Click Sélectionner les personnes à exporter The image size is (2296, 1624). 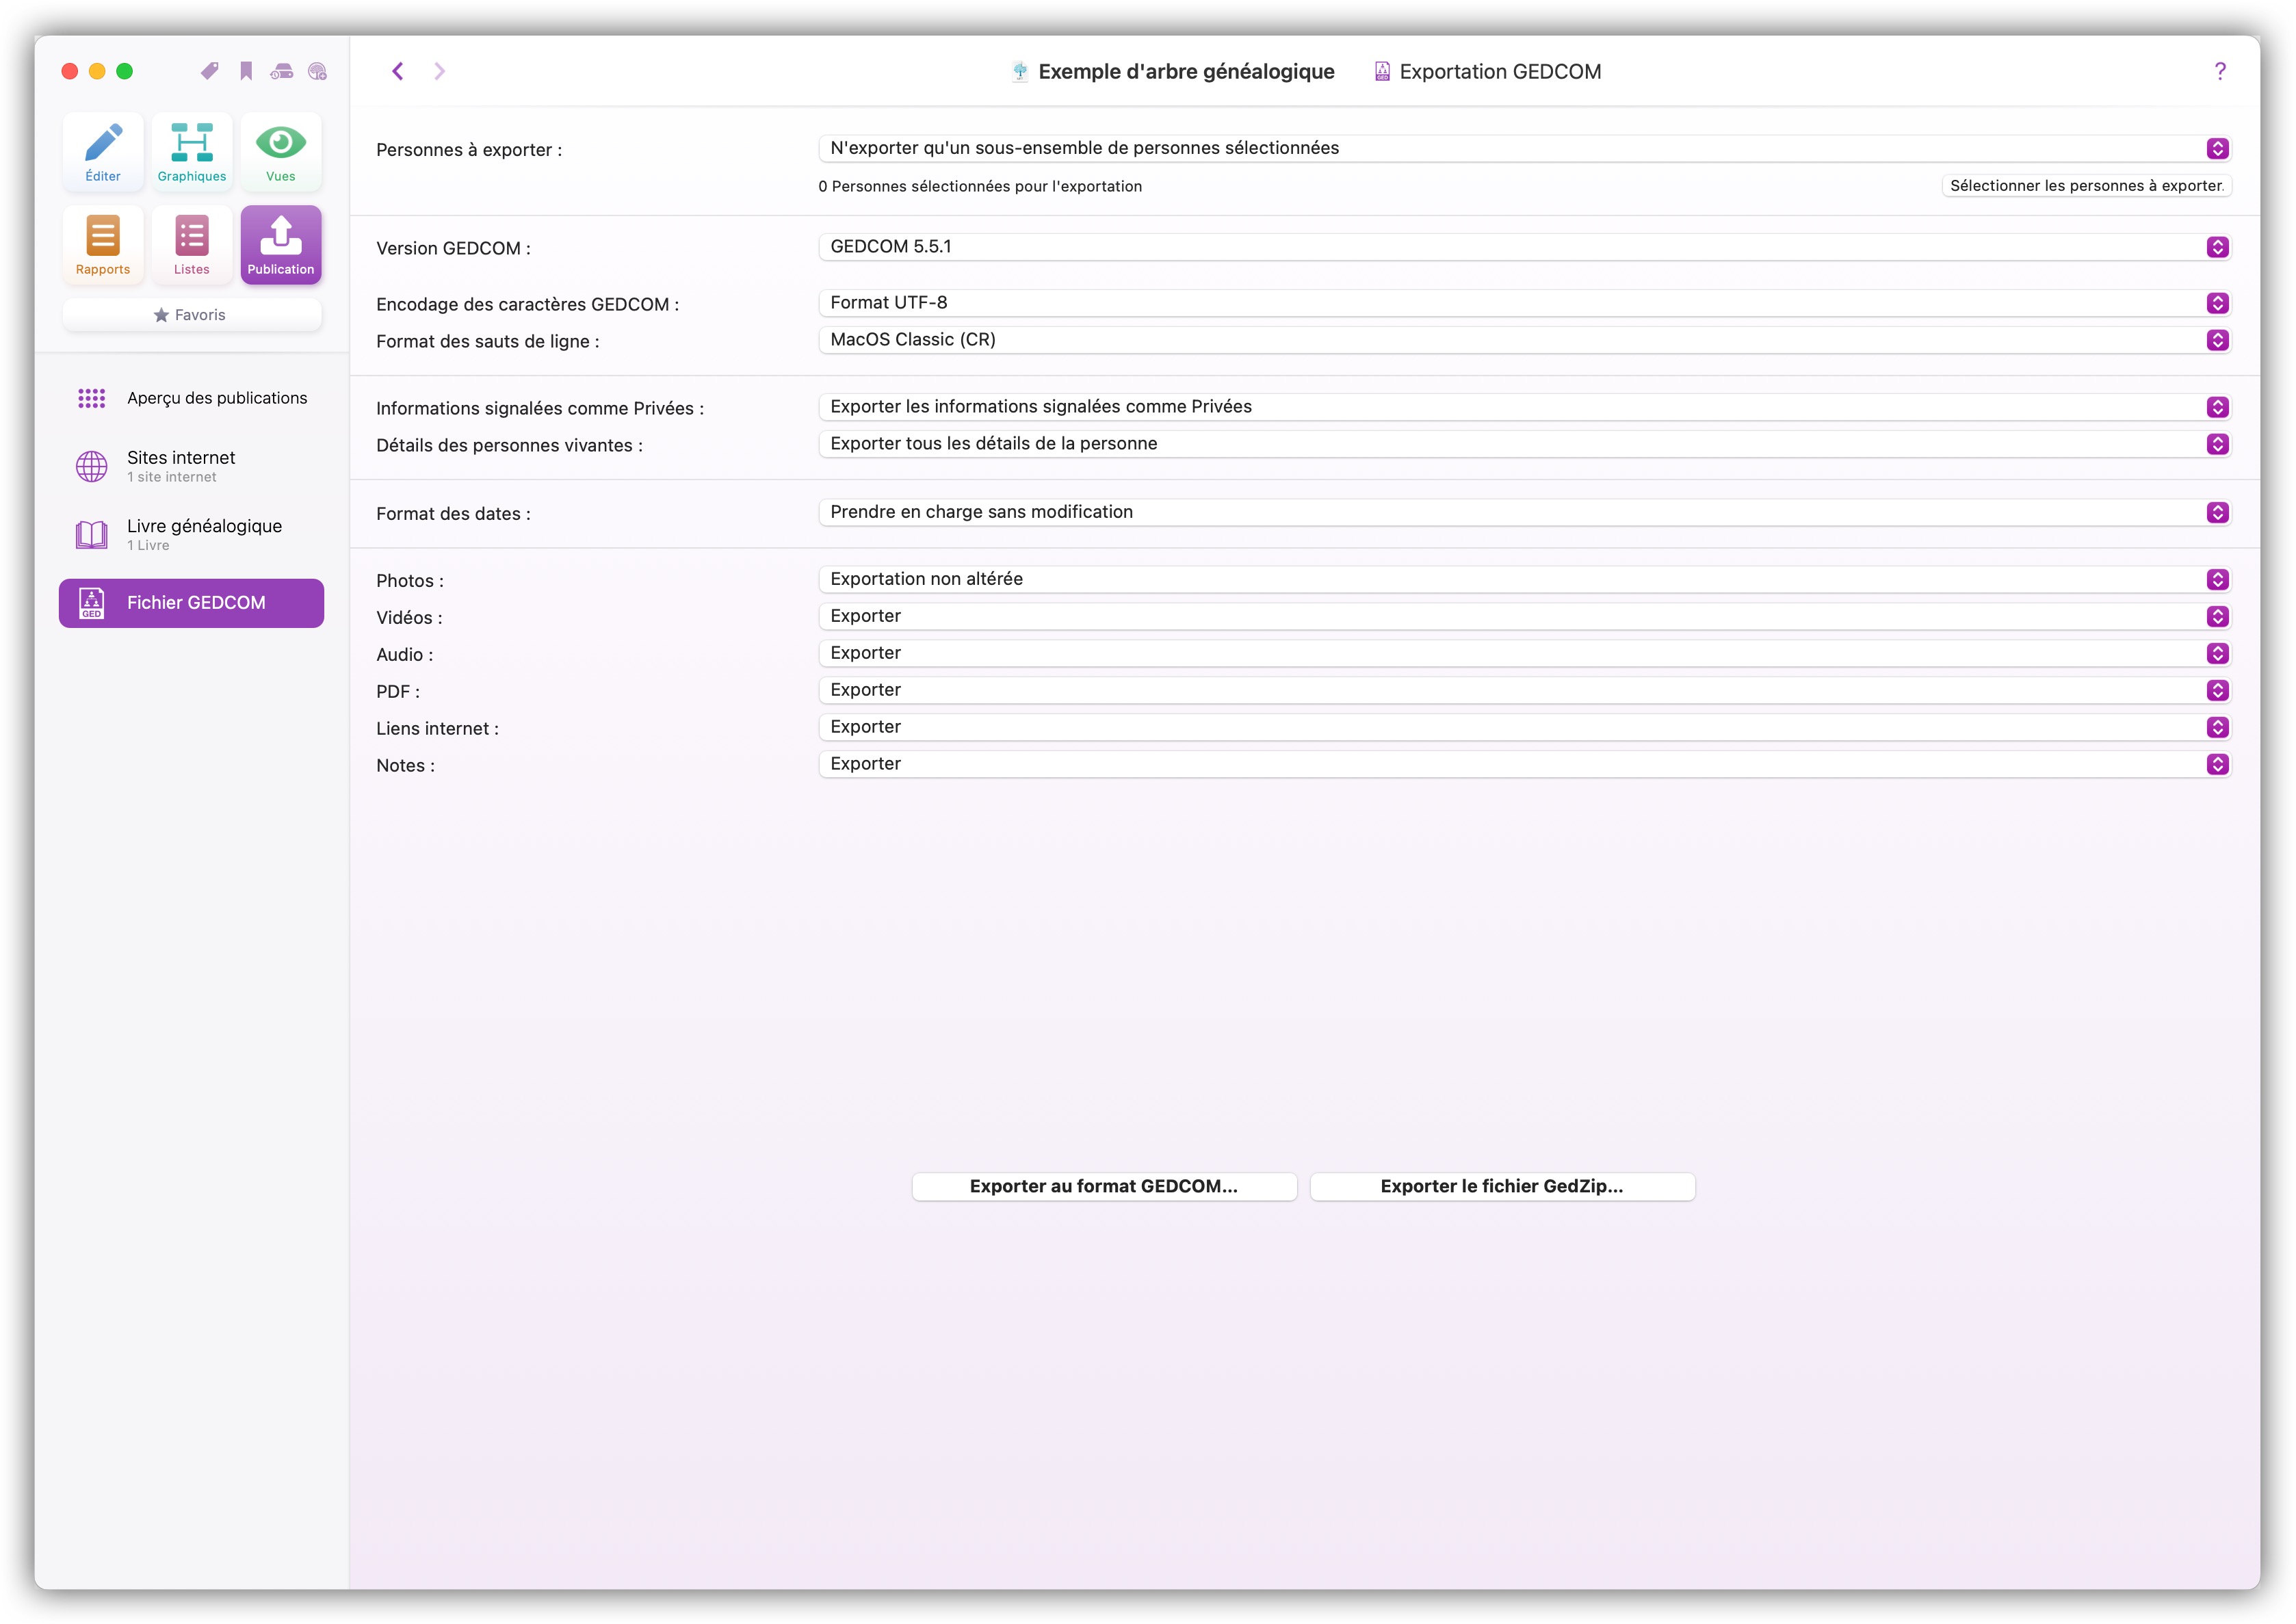(2087, 186)
